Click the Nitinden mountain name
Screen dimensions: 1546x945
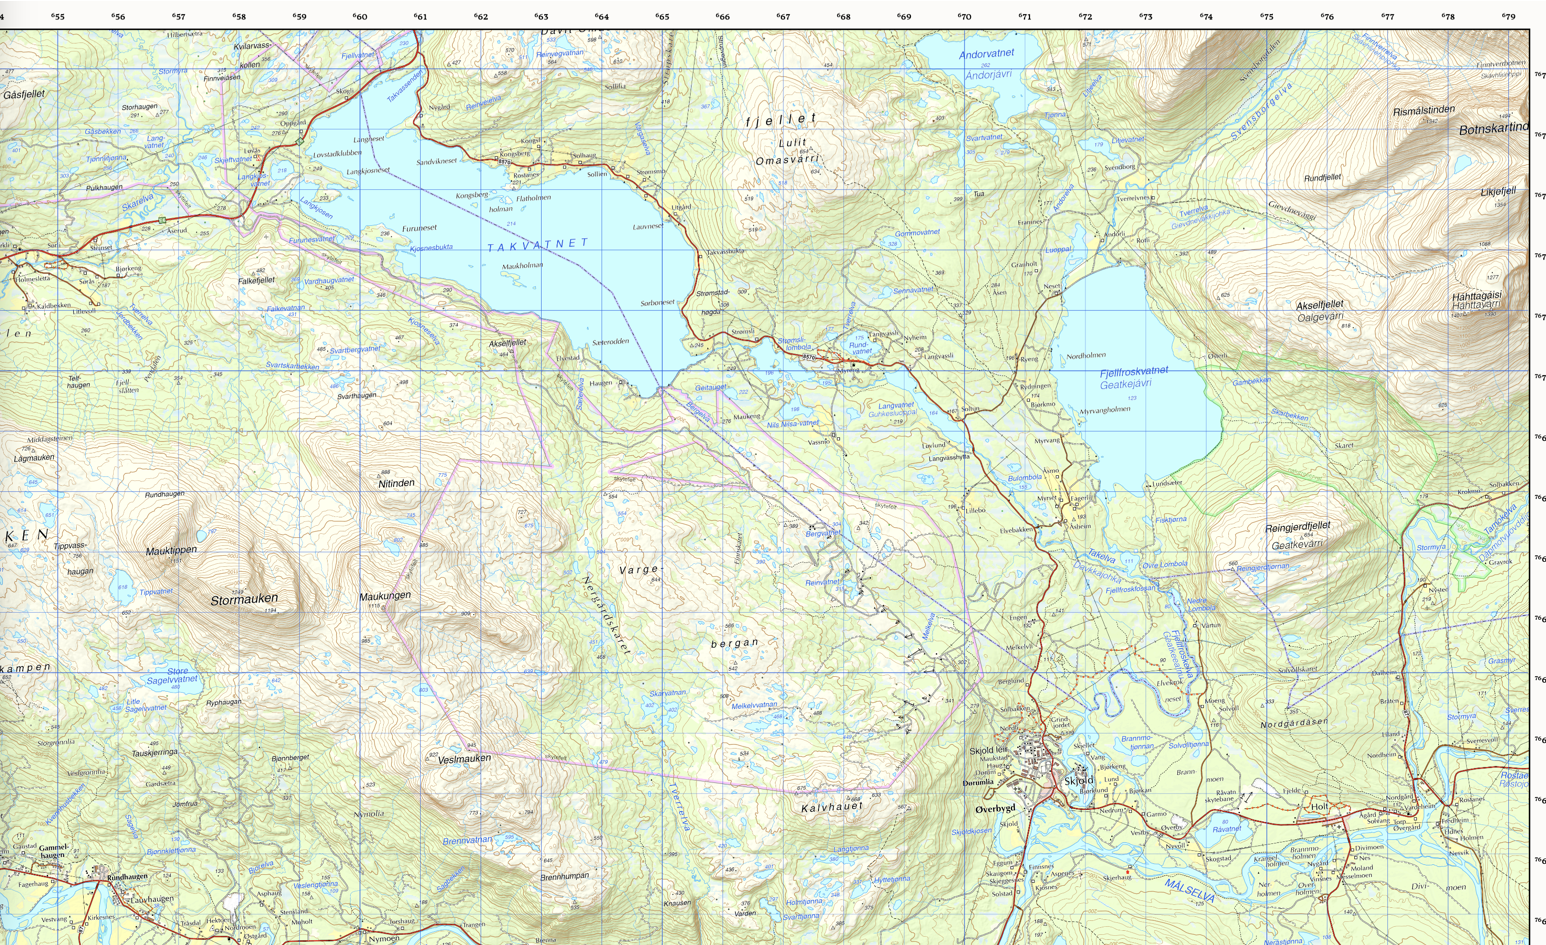pyautogui.click(x=396, y=483)
